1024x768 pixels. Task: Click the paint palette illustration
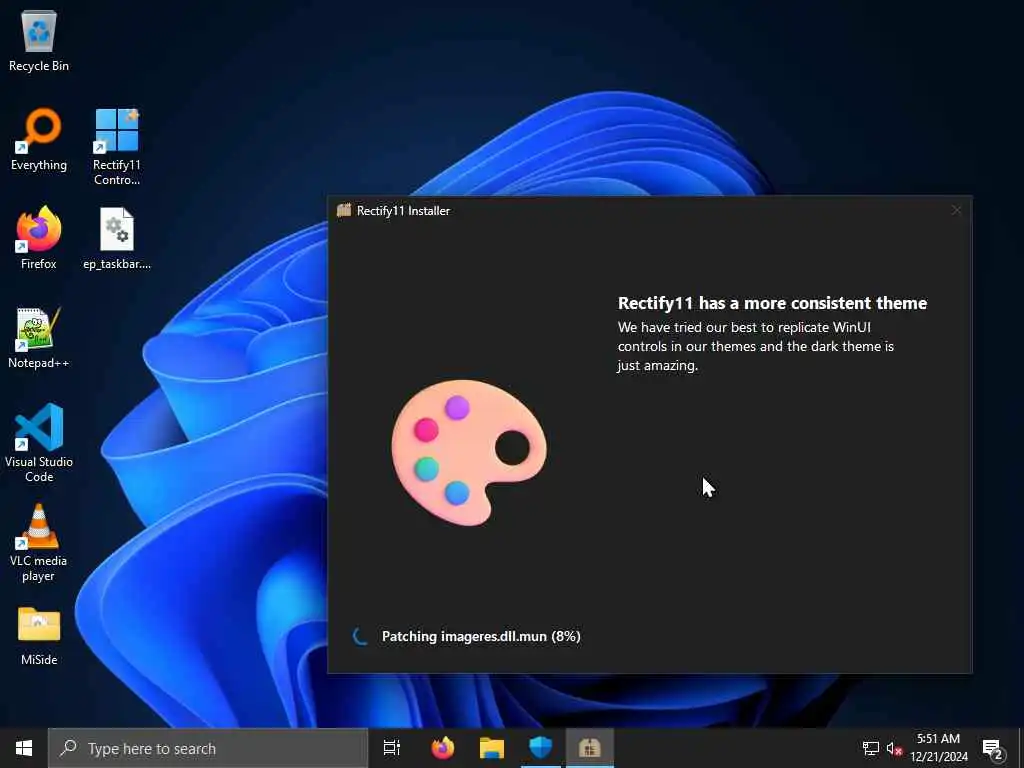pyautogui.click(x=469, y=452)
